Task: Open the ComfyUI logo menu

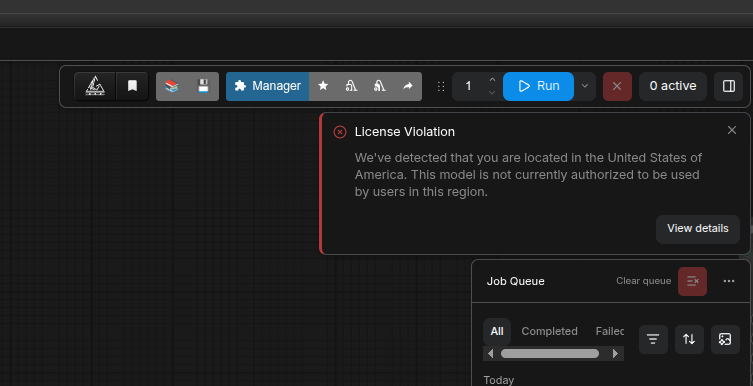Action: pos(95,86)
